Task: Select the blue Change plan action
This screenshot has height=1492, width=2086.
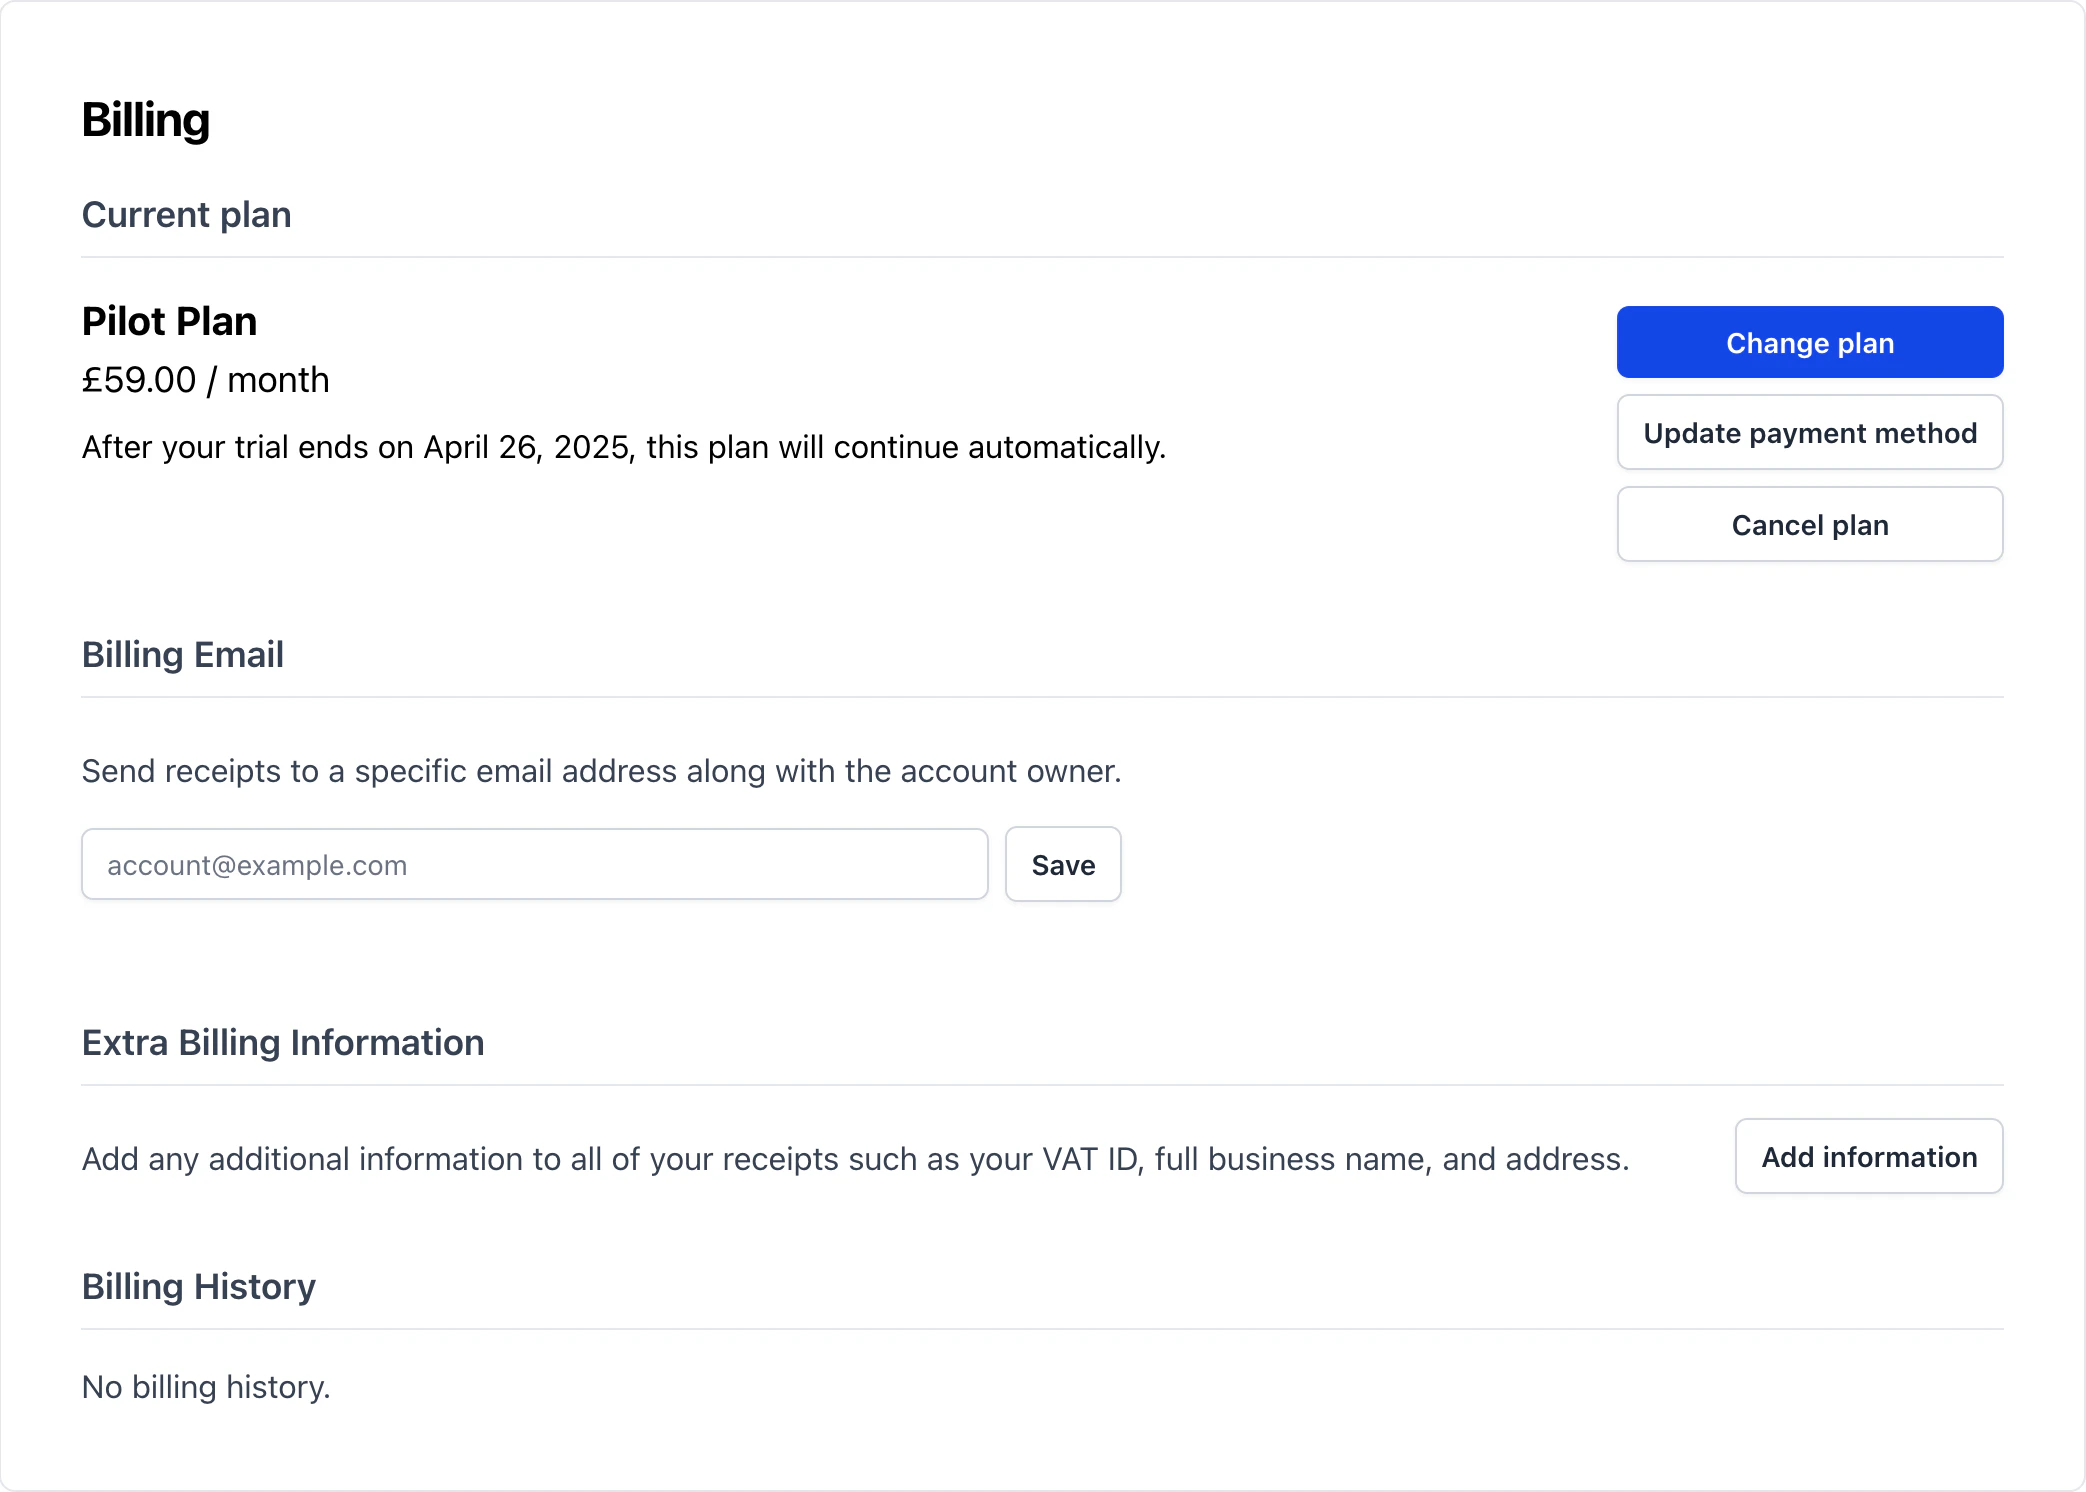Action: 1809,343
